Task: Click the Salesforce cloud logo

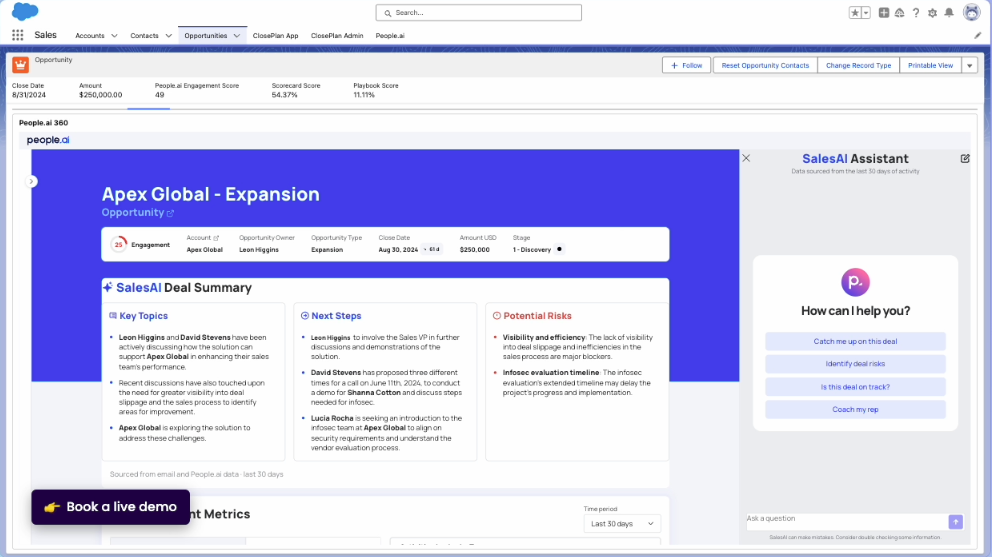Action: (x=25, y=11)
